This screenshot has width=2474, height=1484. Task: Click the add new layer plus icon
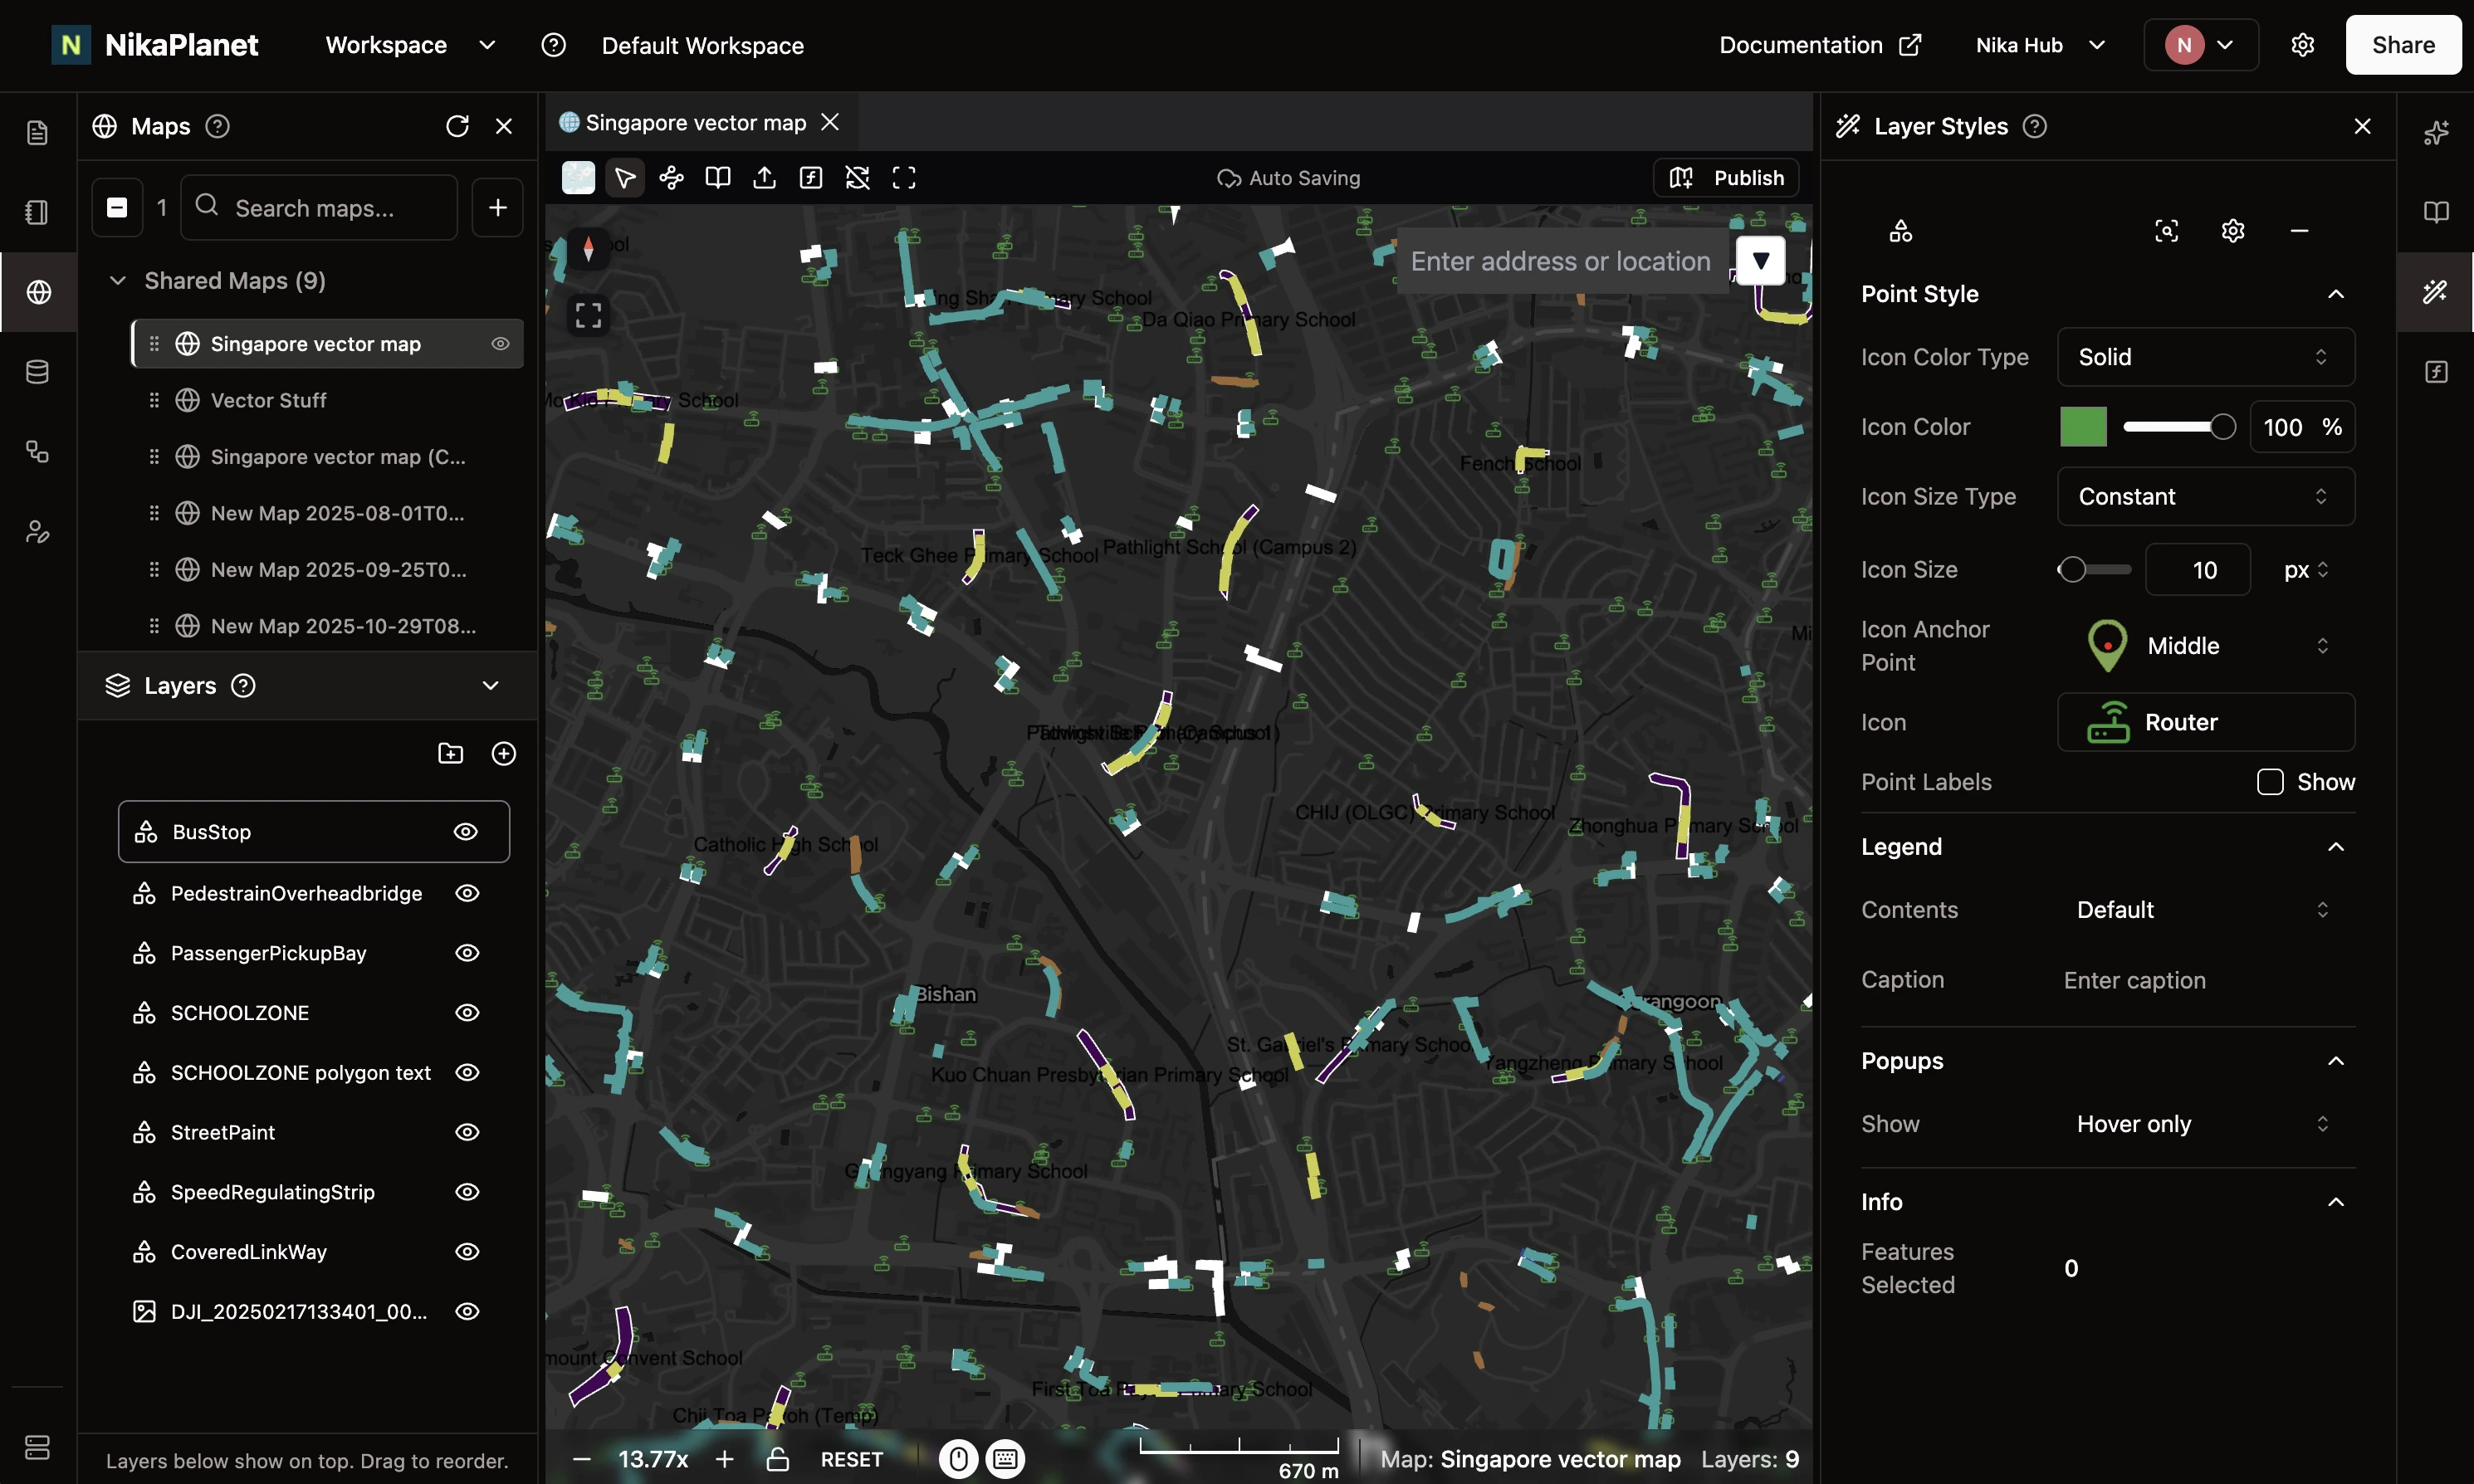(x=504, y=753)
